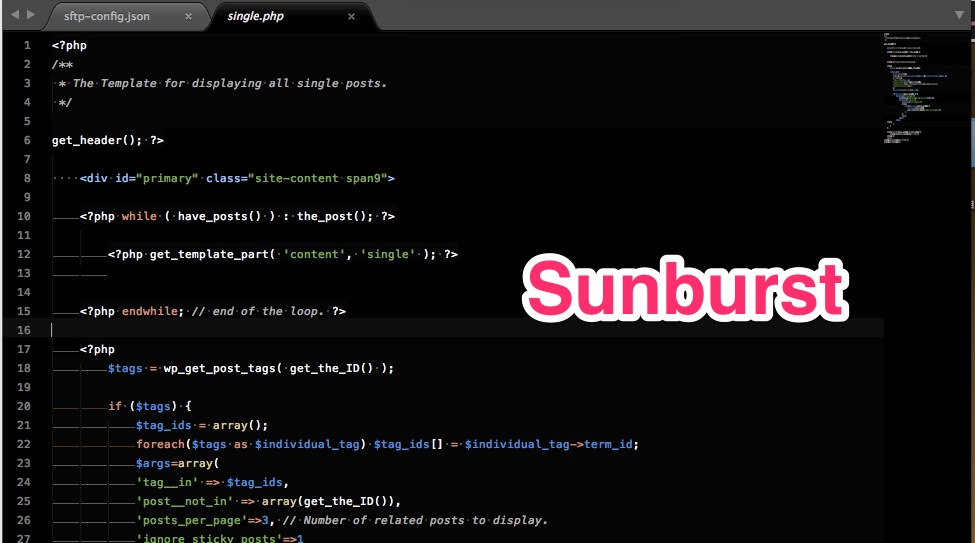Click line number 16 in the gutter

24,330
